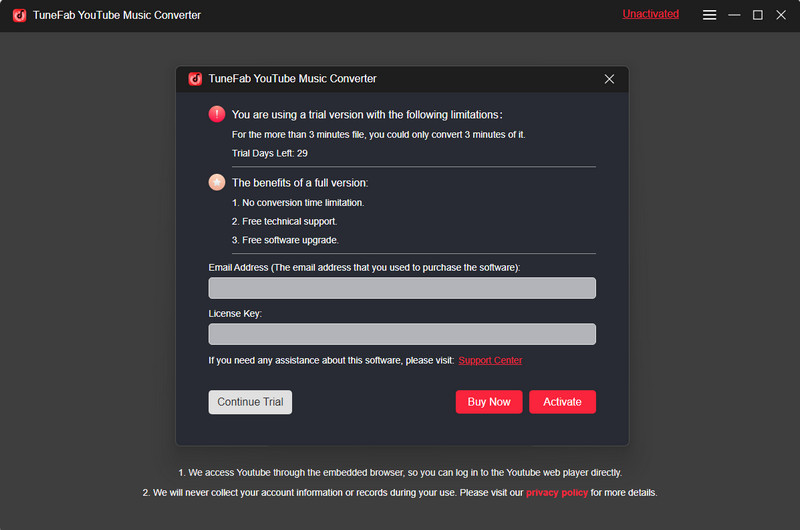Click the Activate button

pyautogui.click(x=562, y=402)
